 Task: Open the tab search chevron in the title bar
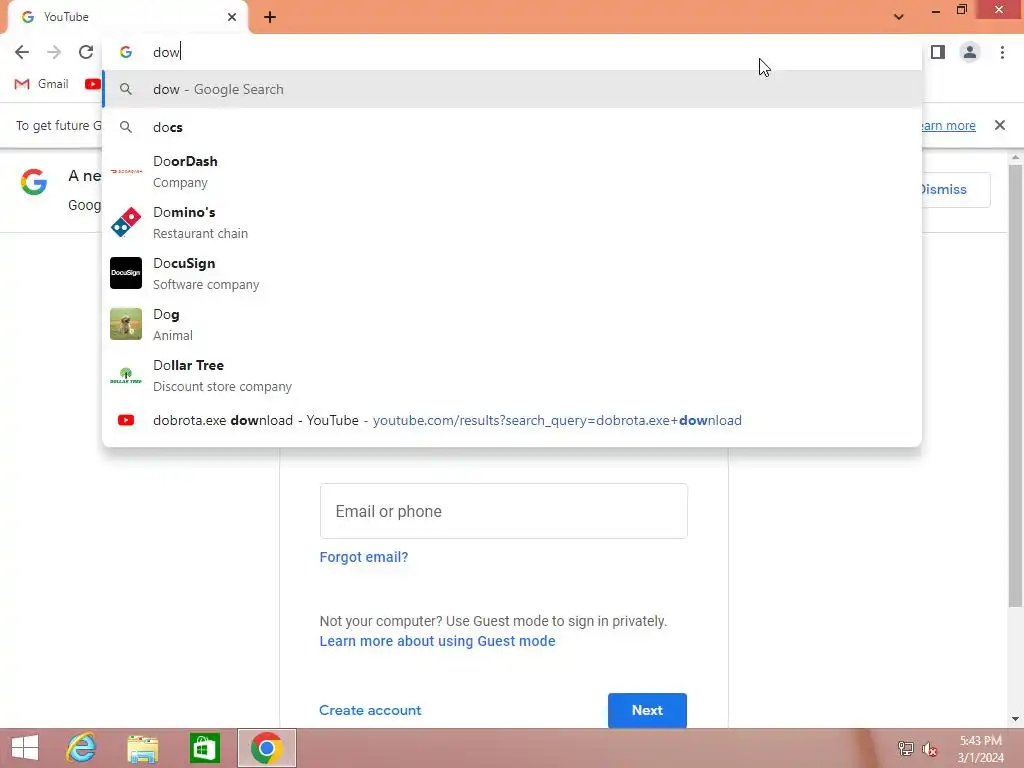point(899,17)
